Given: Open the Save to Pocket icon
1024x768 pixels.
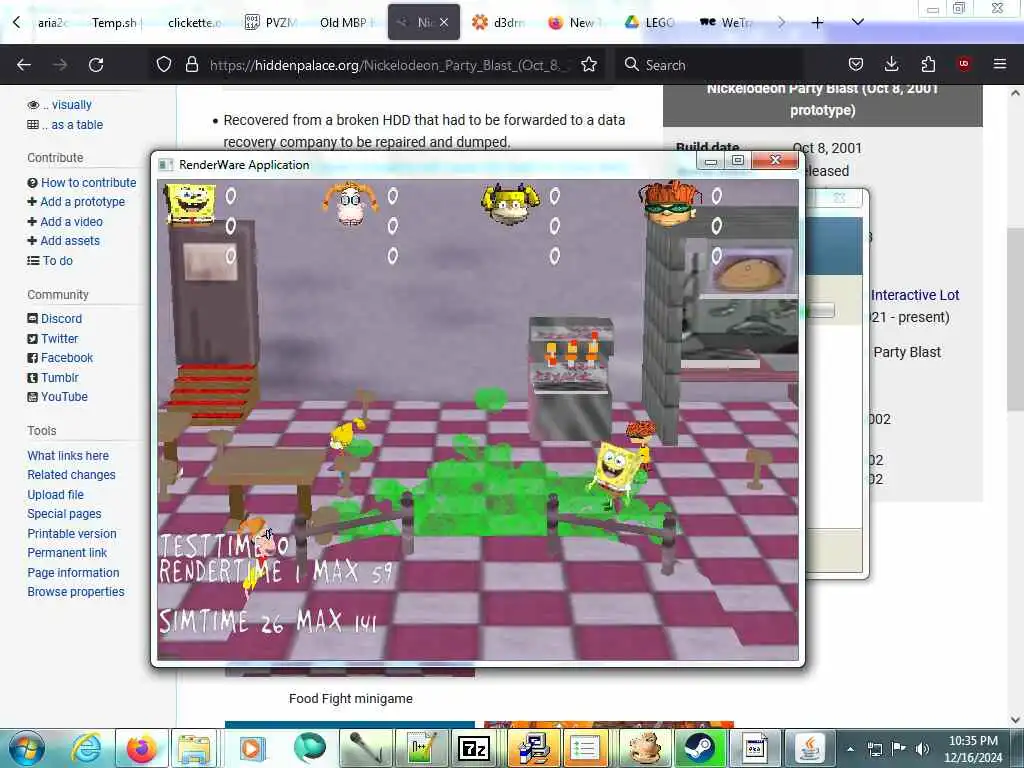Looking at the screenshot, I should (x=856, y=64).
